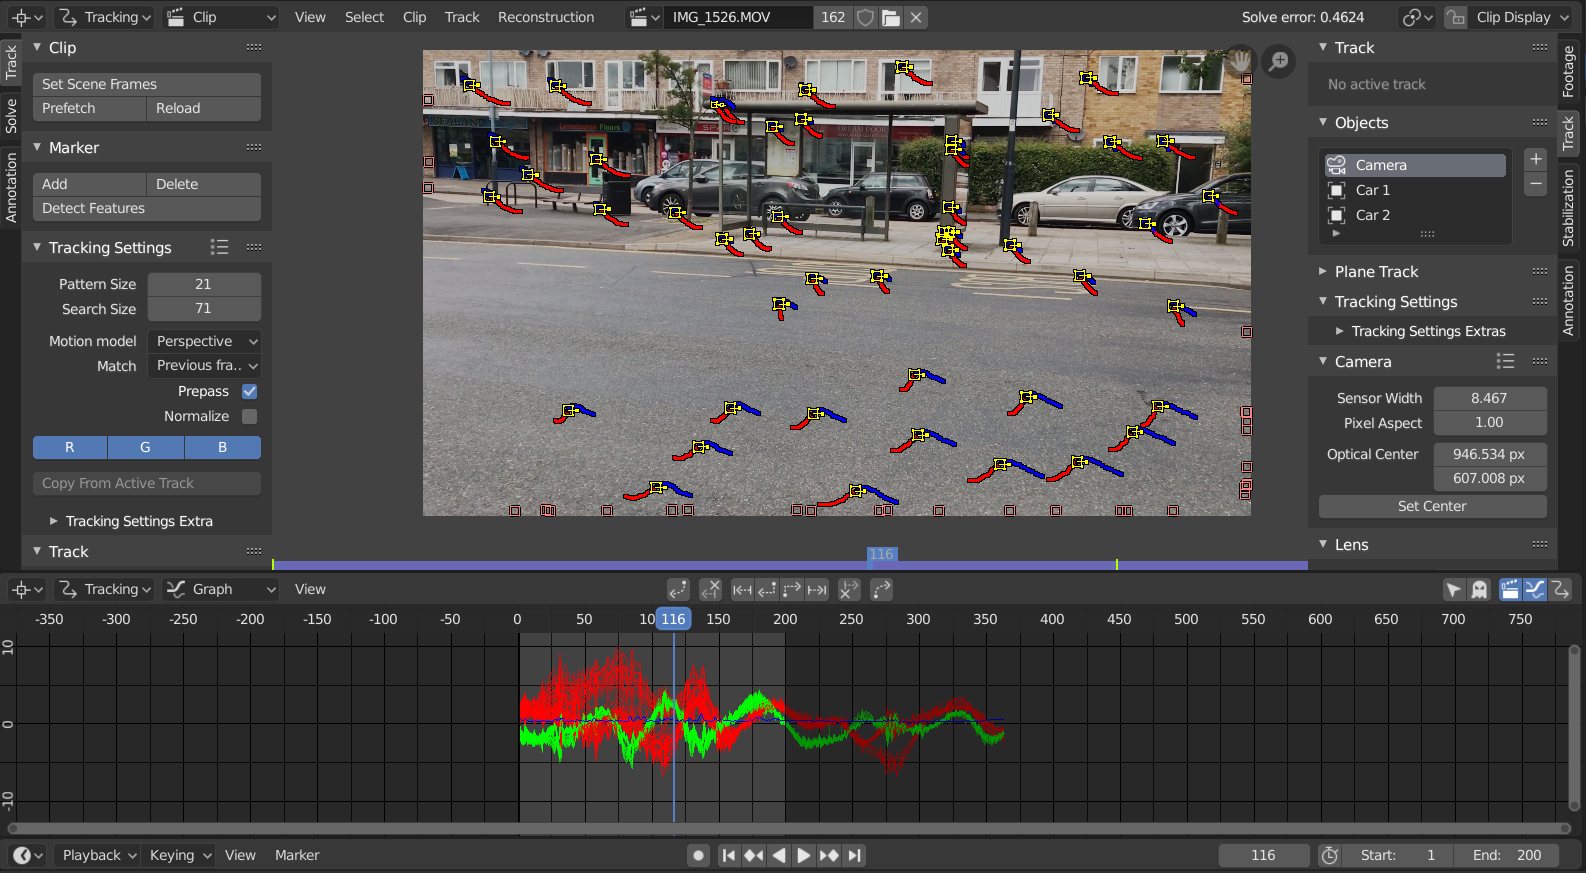The image size is (1586, 873).
Task: Open the Motion model Perspective dropdown
Action: coord(204,341)
